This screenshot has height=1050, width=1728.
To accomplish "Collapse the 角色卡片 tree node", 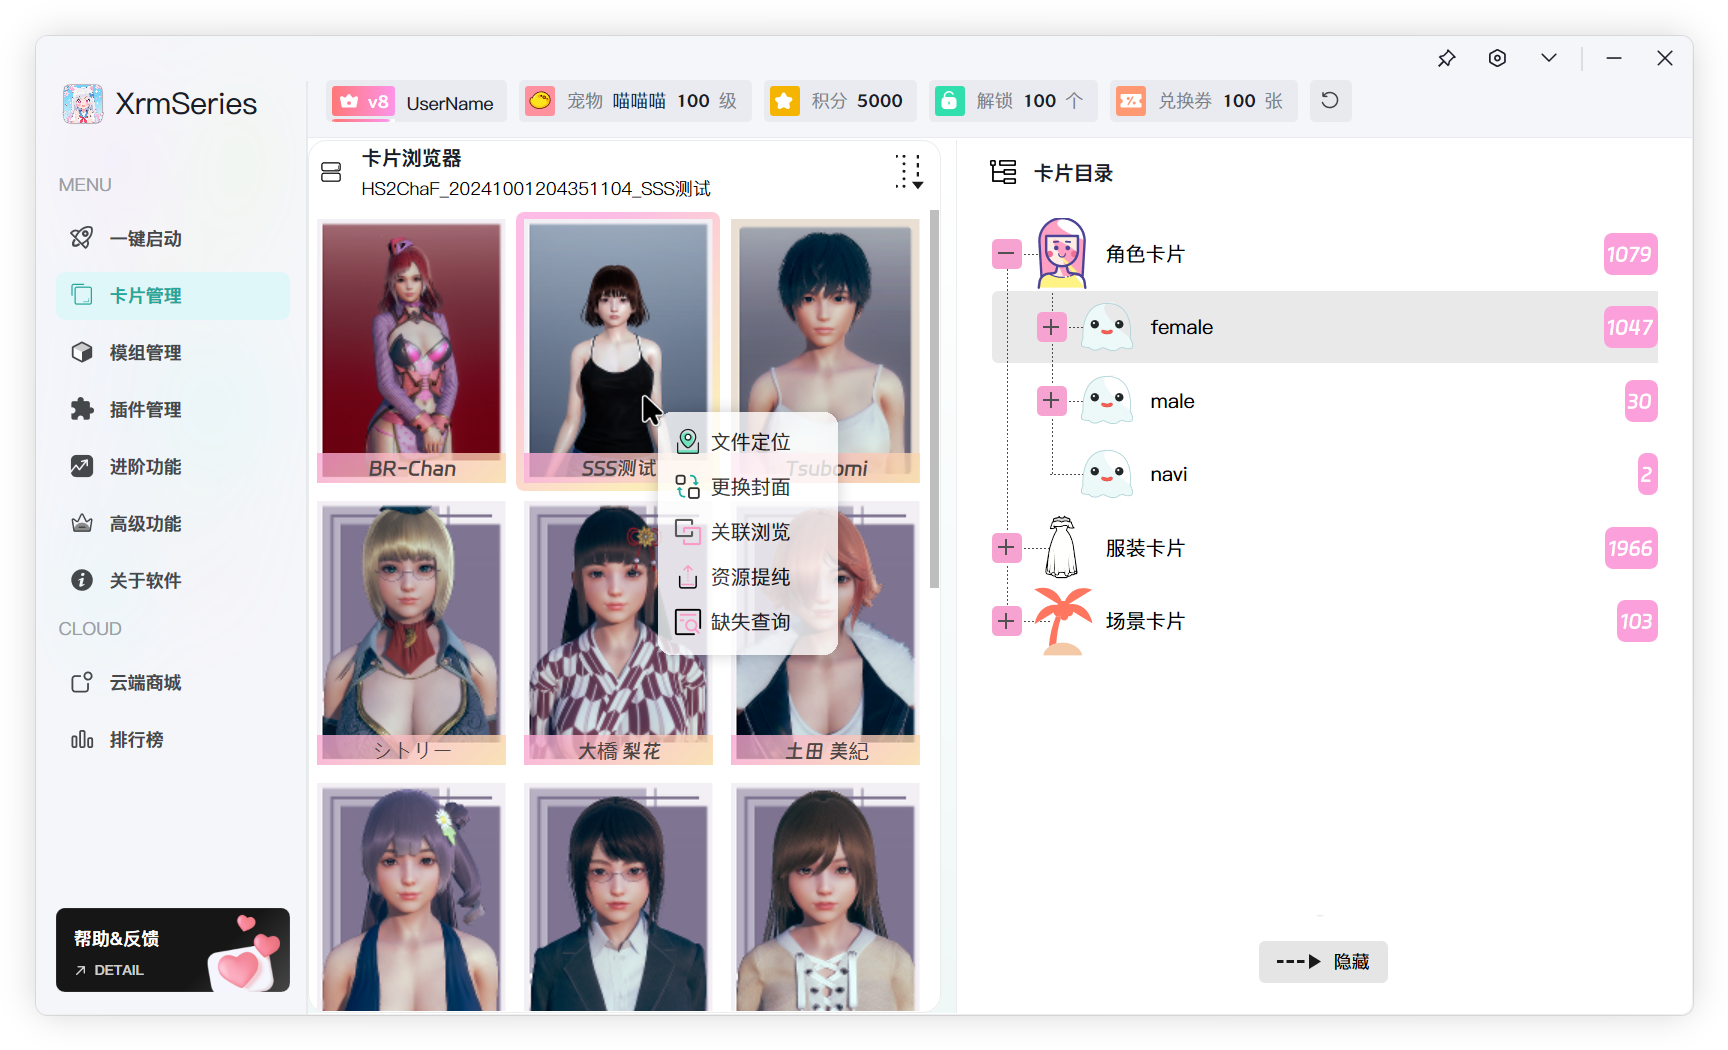I will (1007, 254).
